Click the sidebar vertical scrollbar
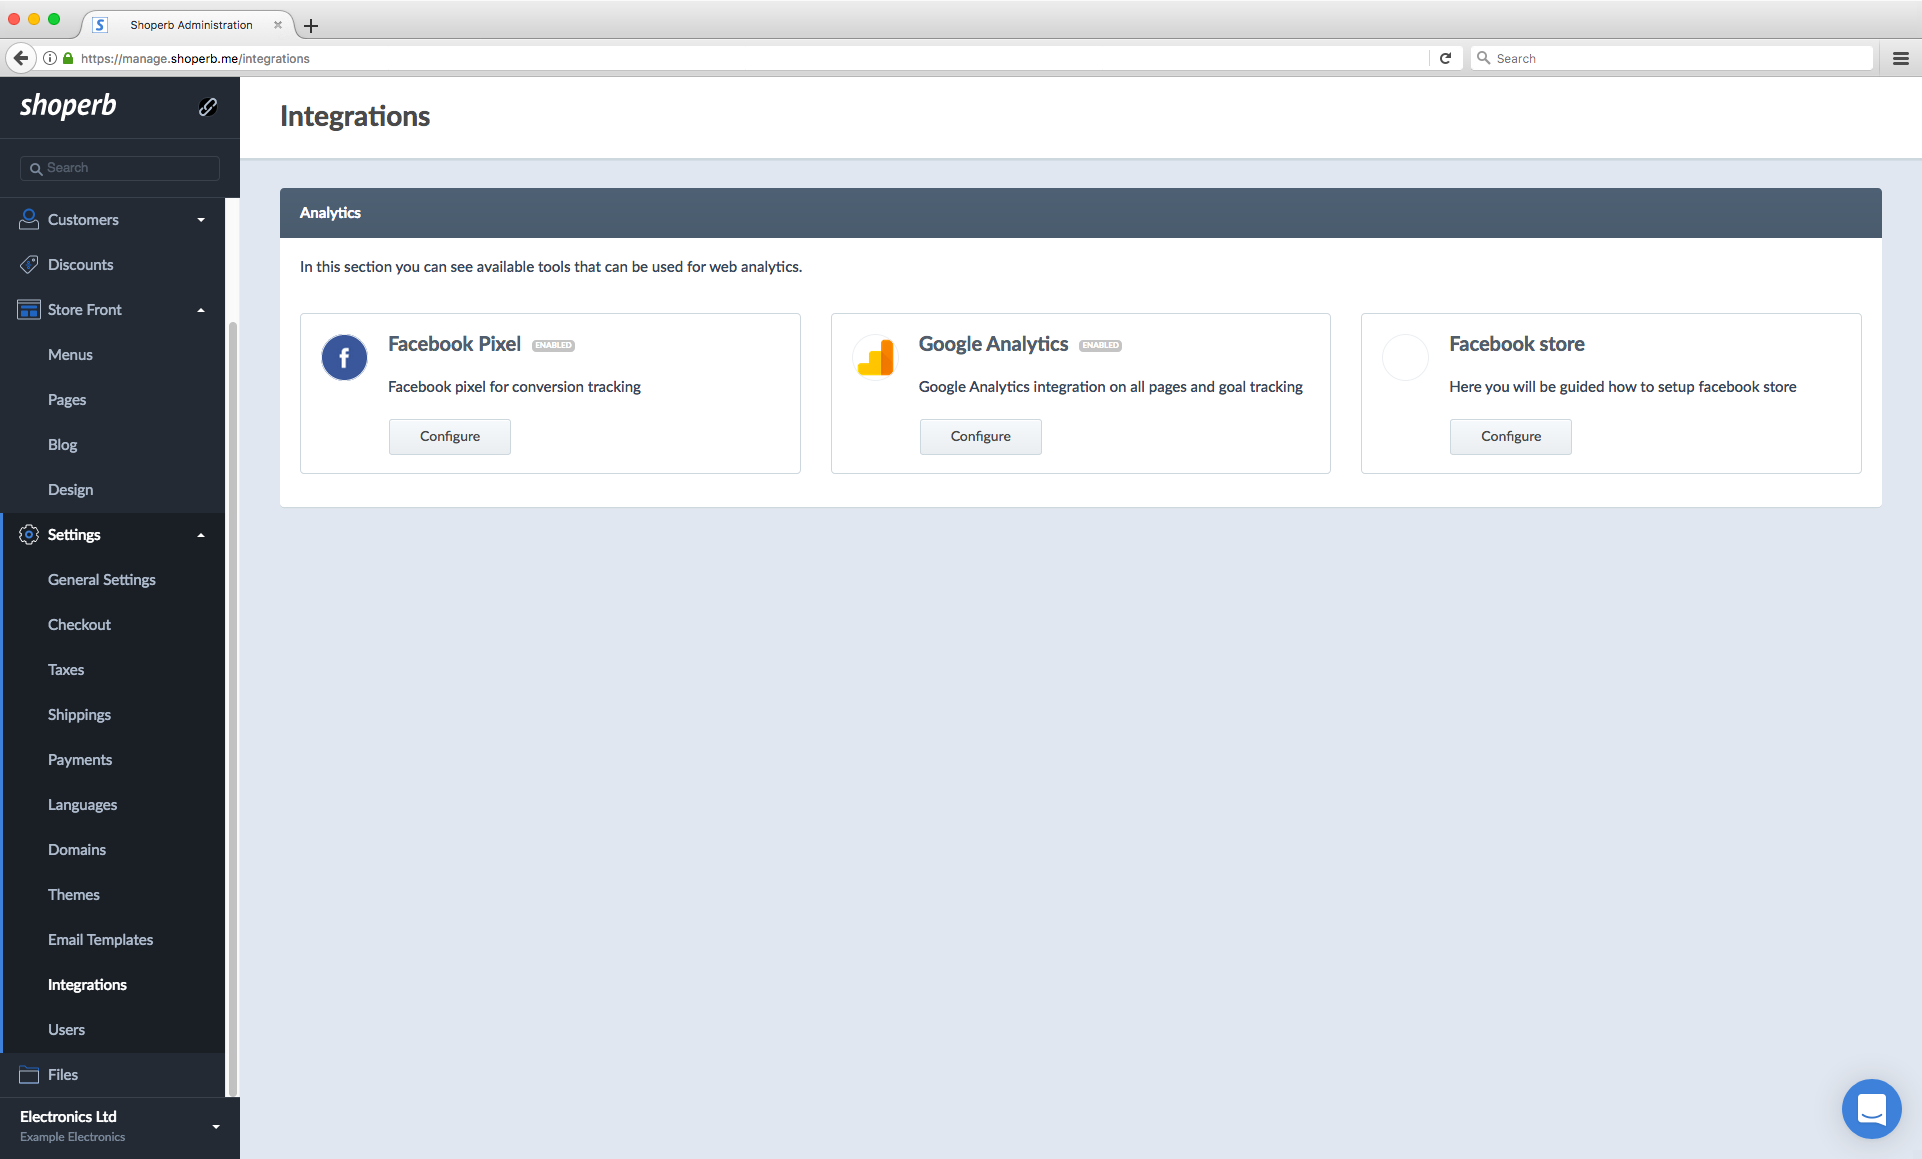This screenshot has width=1922, height=1159. pos(232,708)
